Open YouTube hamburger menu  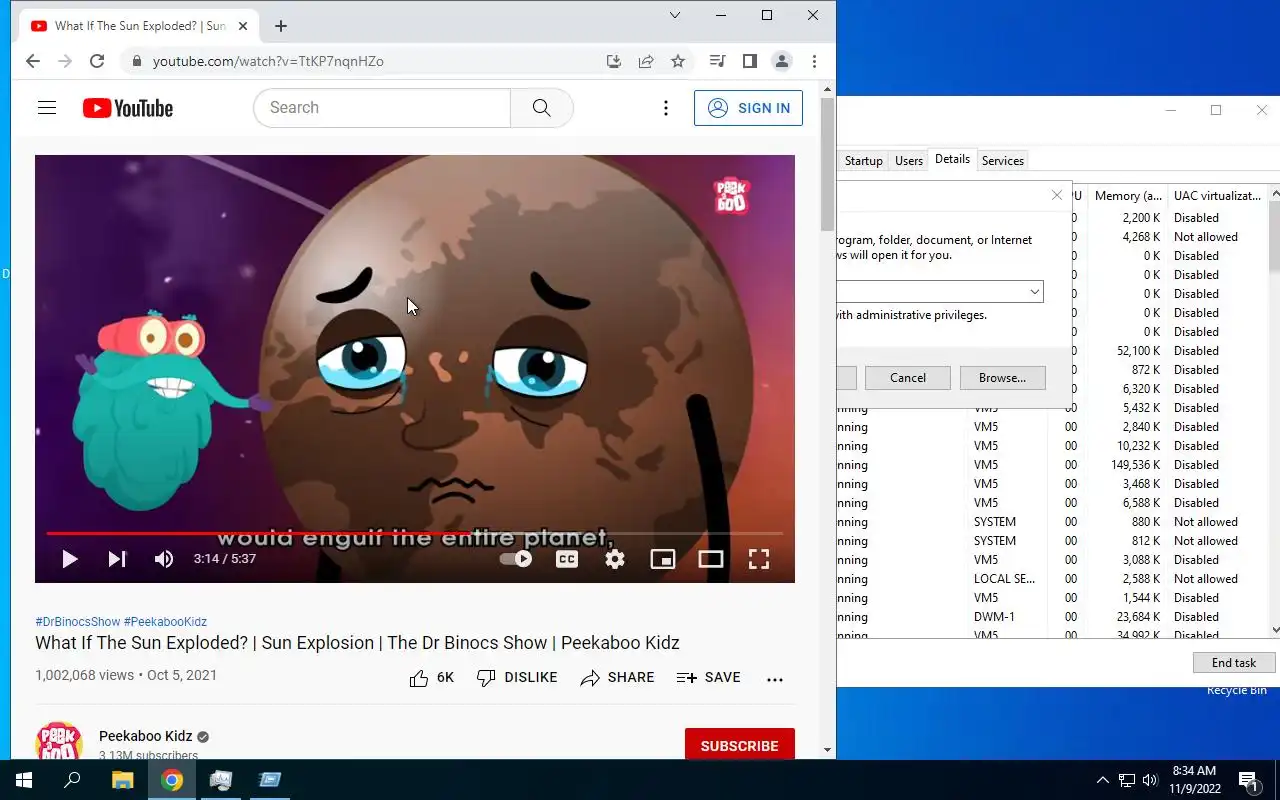click(x=47, y=108)
